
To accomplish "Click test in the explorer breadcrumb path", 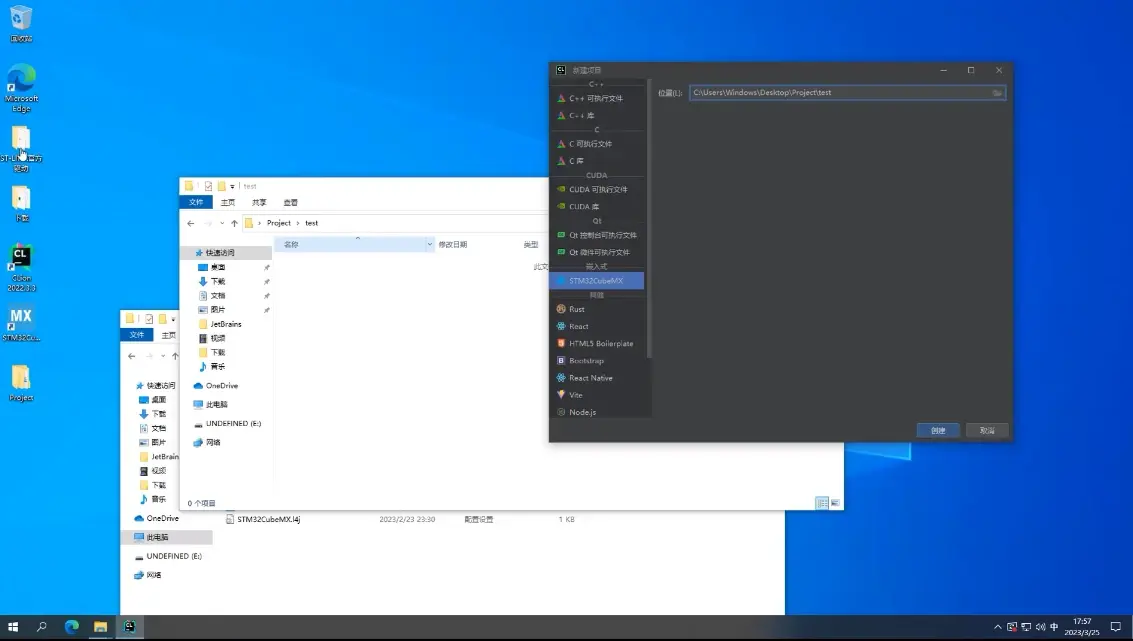I will point(311,223).
